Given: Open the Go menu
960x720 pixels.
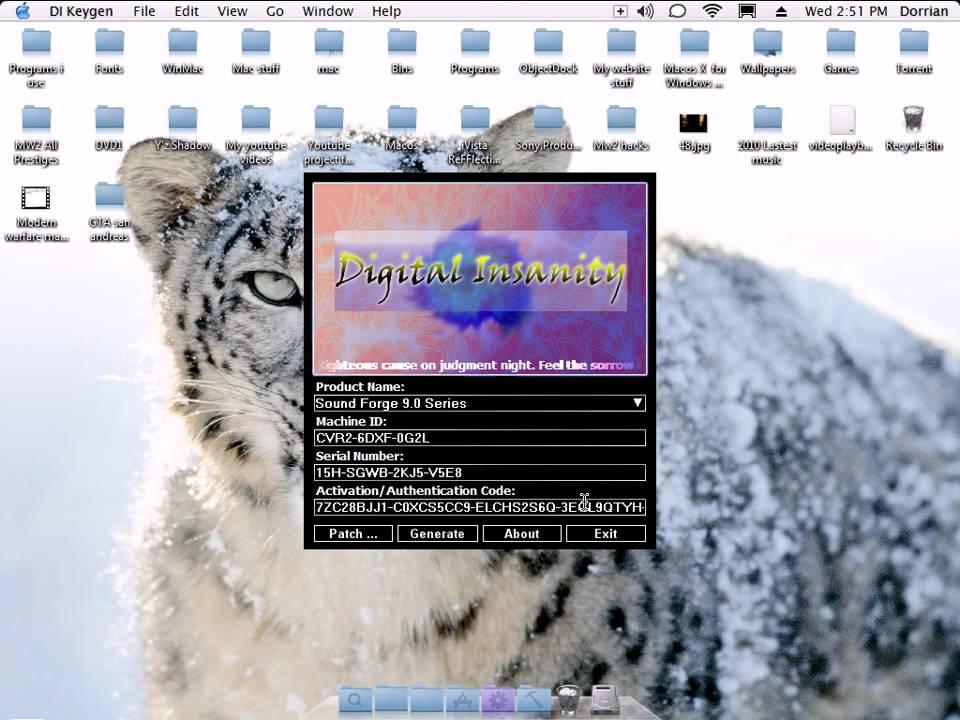Looking at the screenshot, I should click(x=275, y=11).
